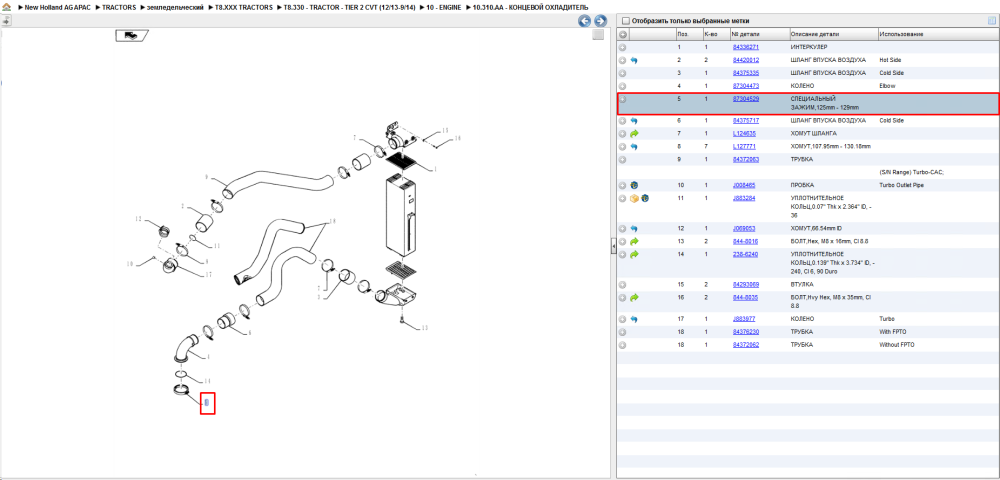Open part number link 87304529

click(746, 99)
